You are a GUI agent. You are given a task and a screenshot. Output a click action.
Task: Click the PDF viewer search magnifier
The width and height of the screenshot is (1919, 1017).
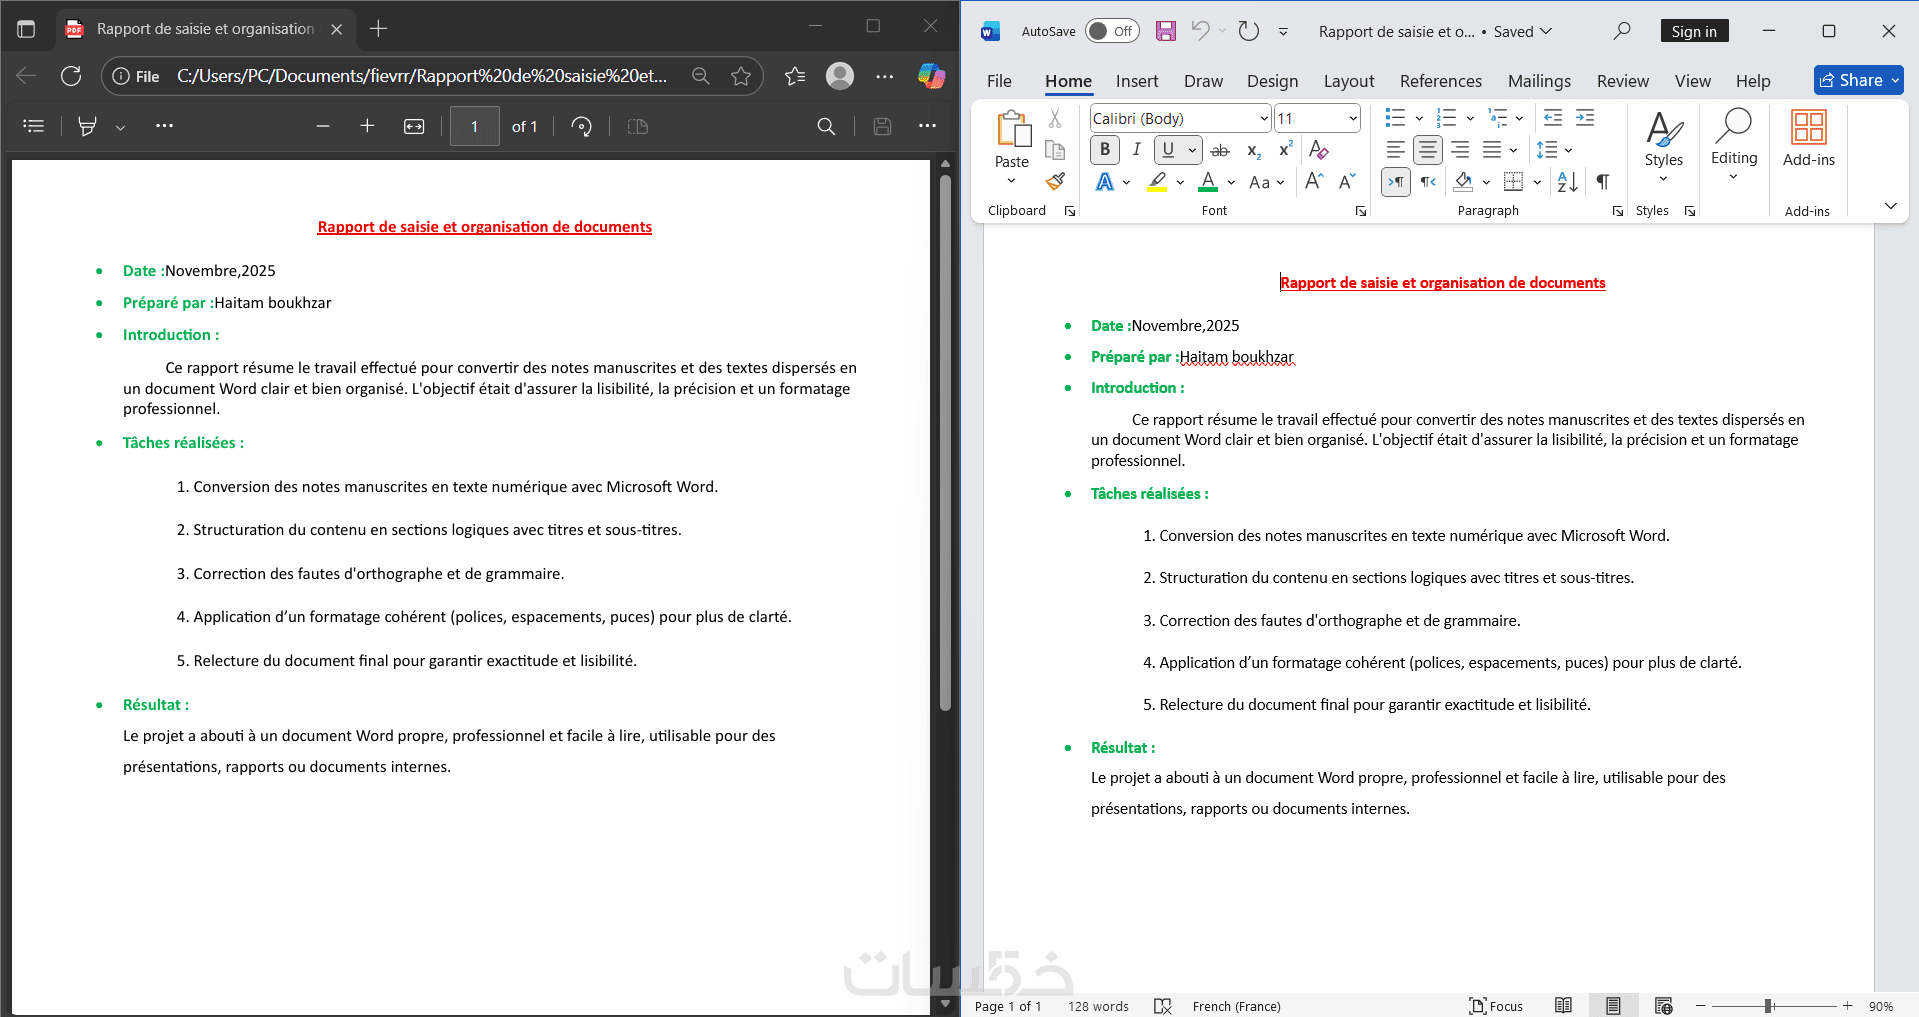pyautogui.click(x=826, y=126)
